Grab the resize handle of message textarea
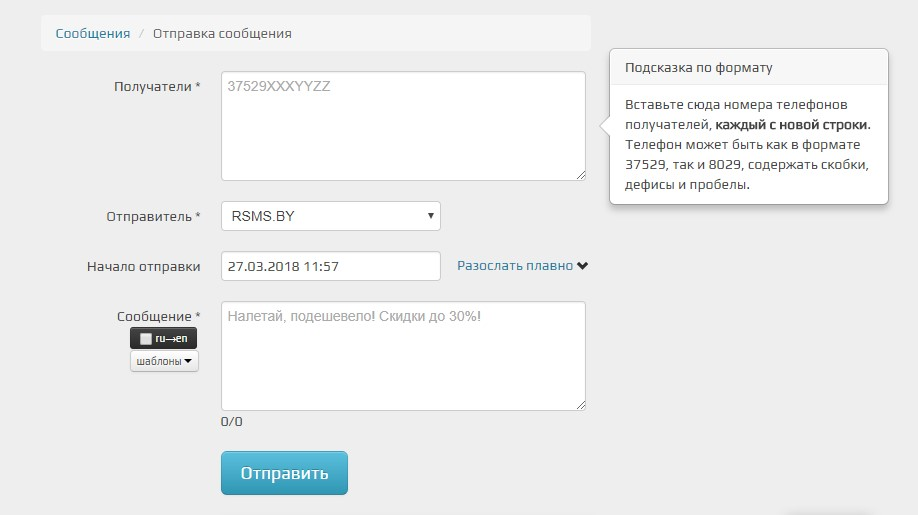The width and height of the screenshot is (918, 515). [x=580, y=404]
